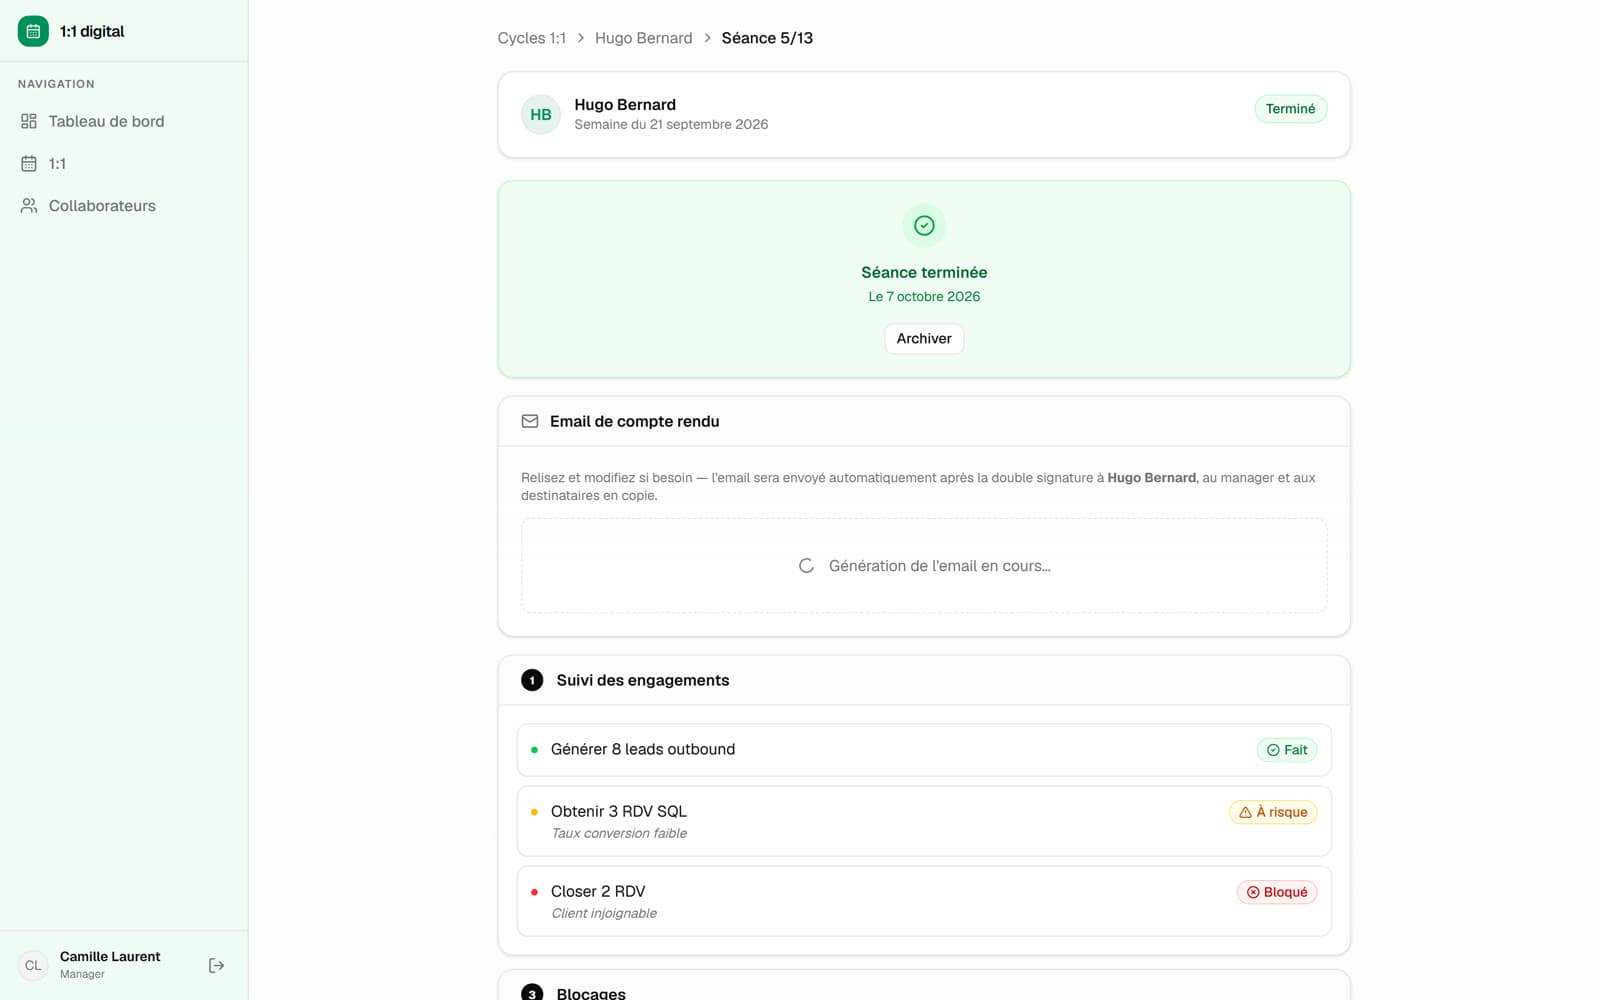Open Hugo Bernard breadcrumb link
This screenshot has width=1600, height=1000.
[643, 38]
